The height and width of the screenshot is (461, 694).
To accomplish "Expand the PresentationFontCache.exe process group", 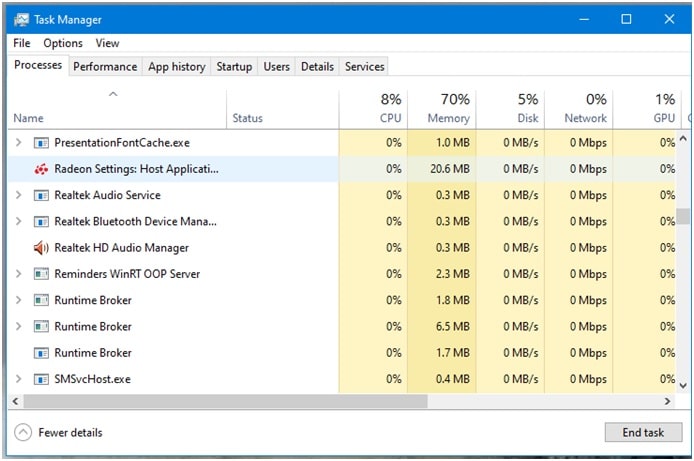I will (x=18, y=142).
